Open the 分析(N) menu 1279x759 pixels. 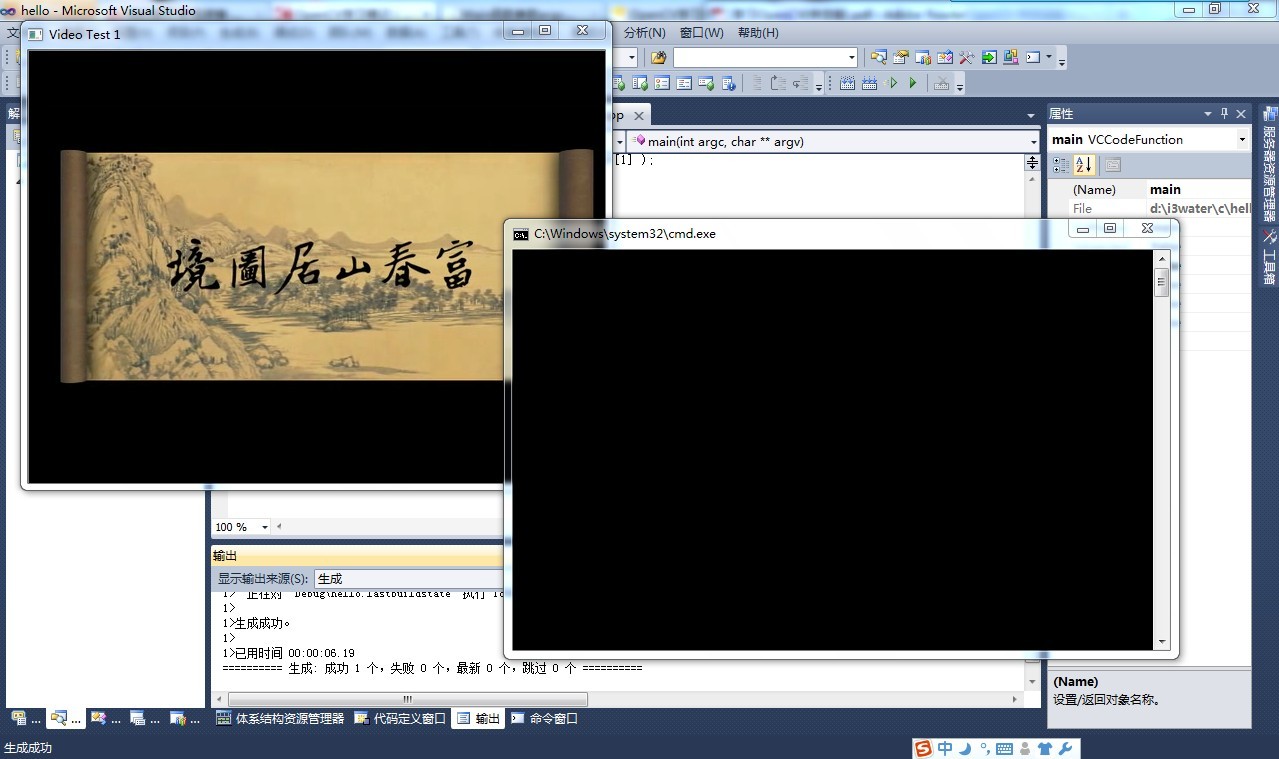click(x=644, y=33)
